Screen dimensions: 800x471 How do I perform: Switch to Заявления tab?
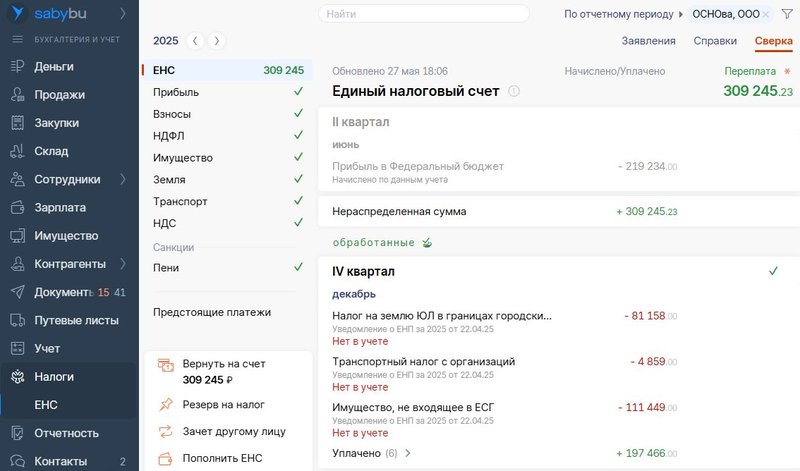(648, 41)
